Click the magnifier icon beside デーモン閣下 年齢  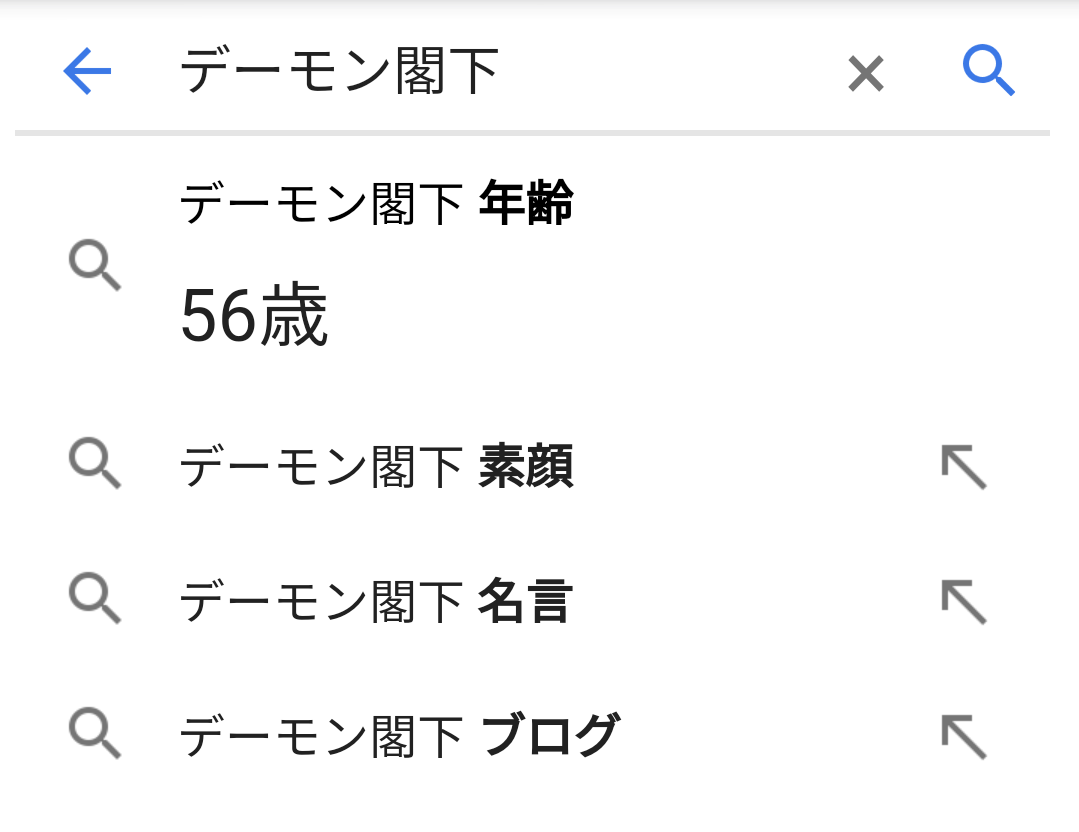[x=95, y=267]
